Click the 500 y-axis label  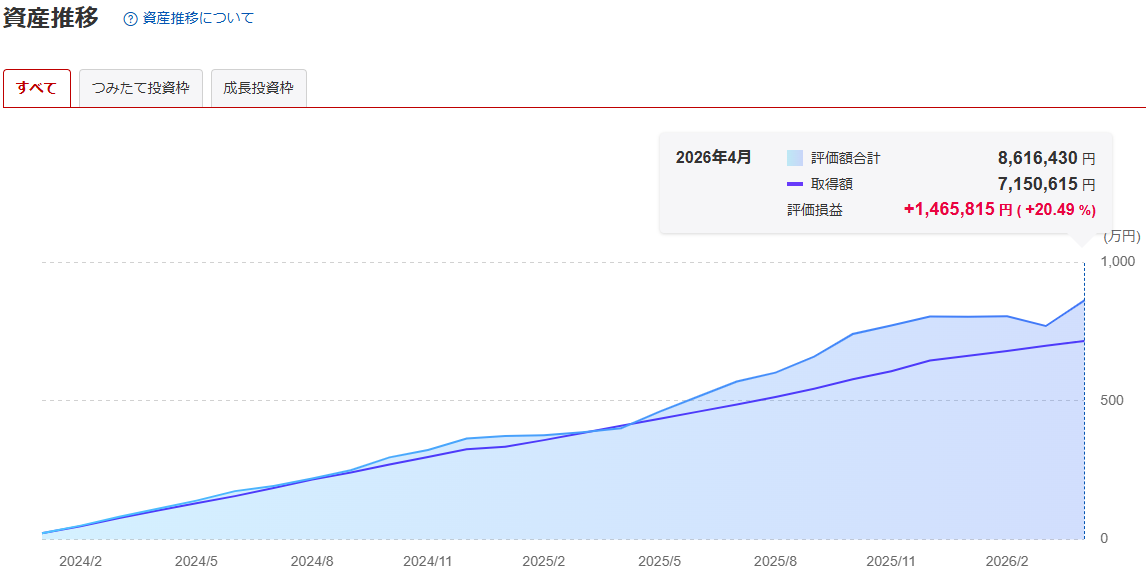click(1112, 401)
